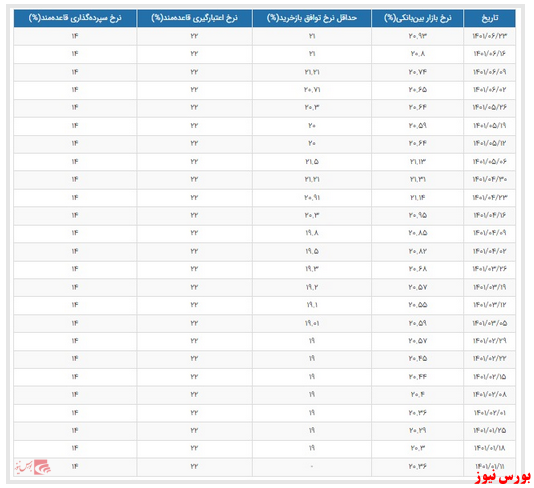
Task: Click the نرخ اعتبارگیری قاعده‌مند(%) header
Action: click(194, 18)
